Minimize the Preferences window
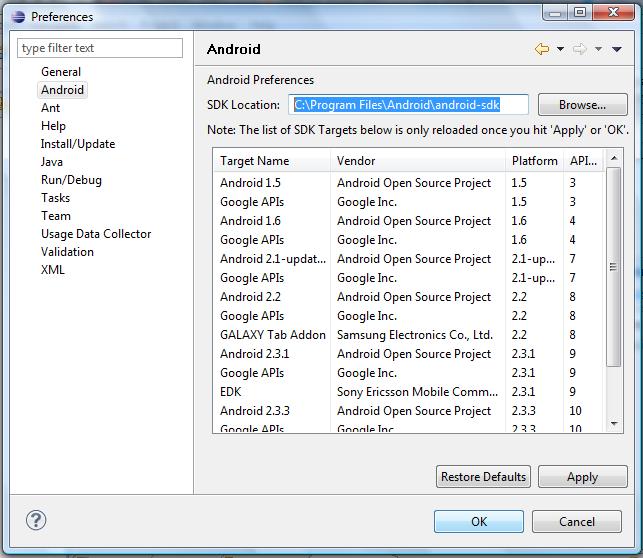 (x=555, y=13)
